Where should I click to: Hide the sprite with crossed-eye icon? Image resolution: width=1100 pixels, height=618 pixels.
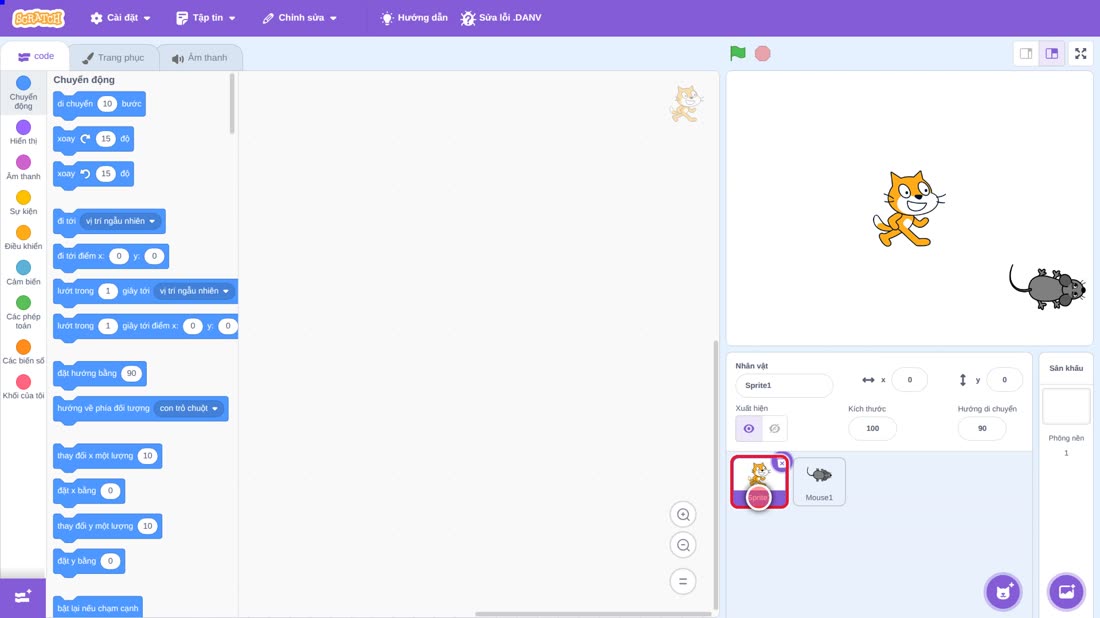tap(774, 429)
